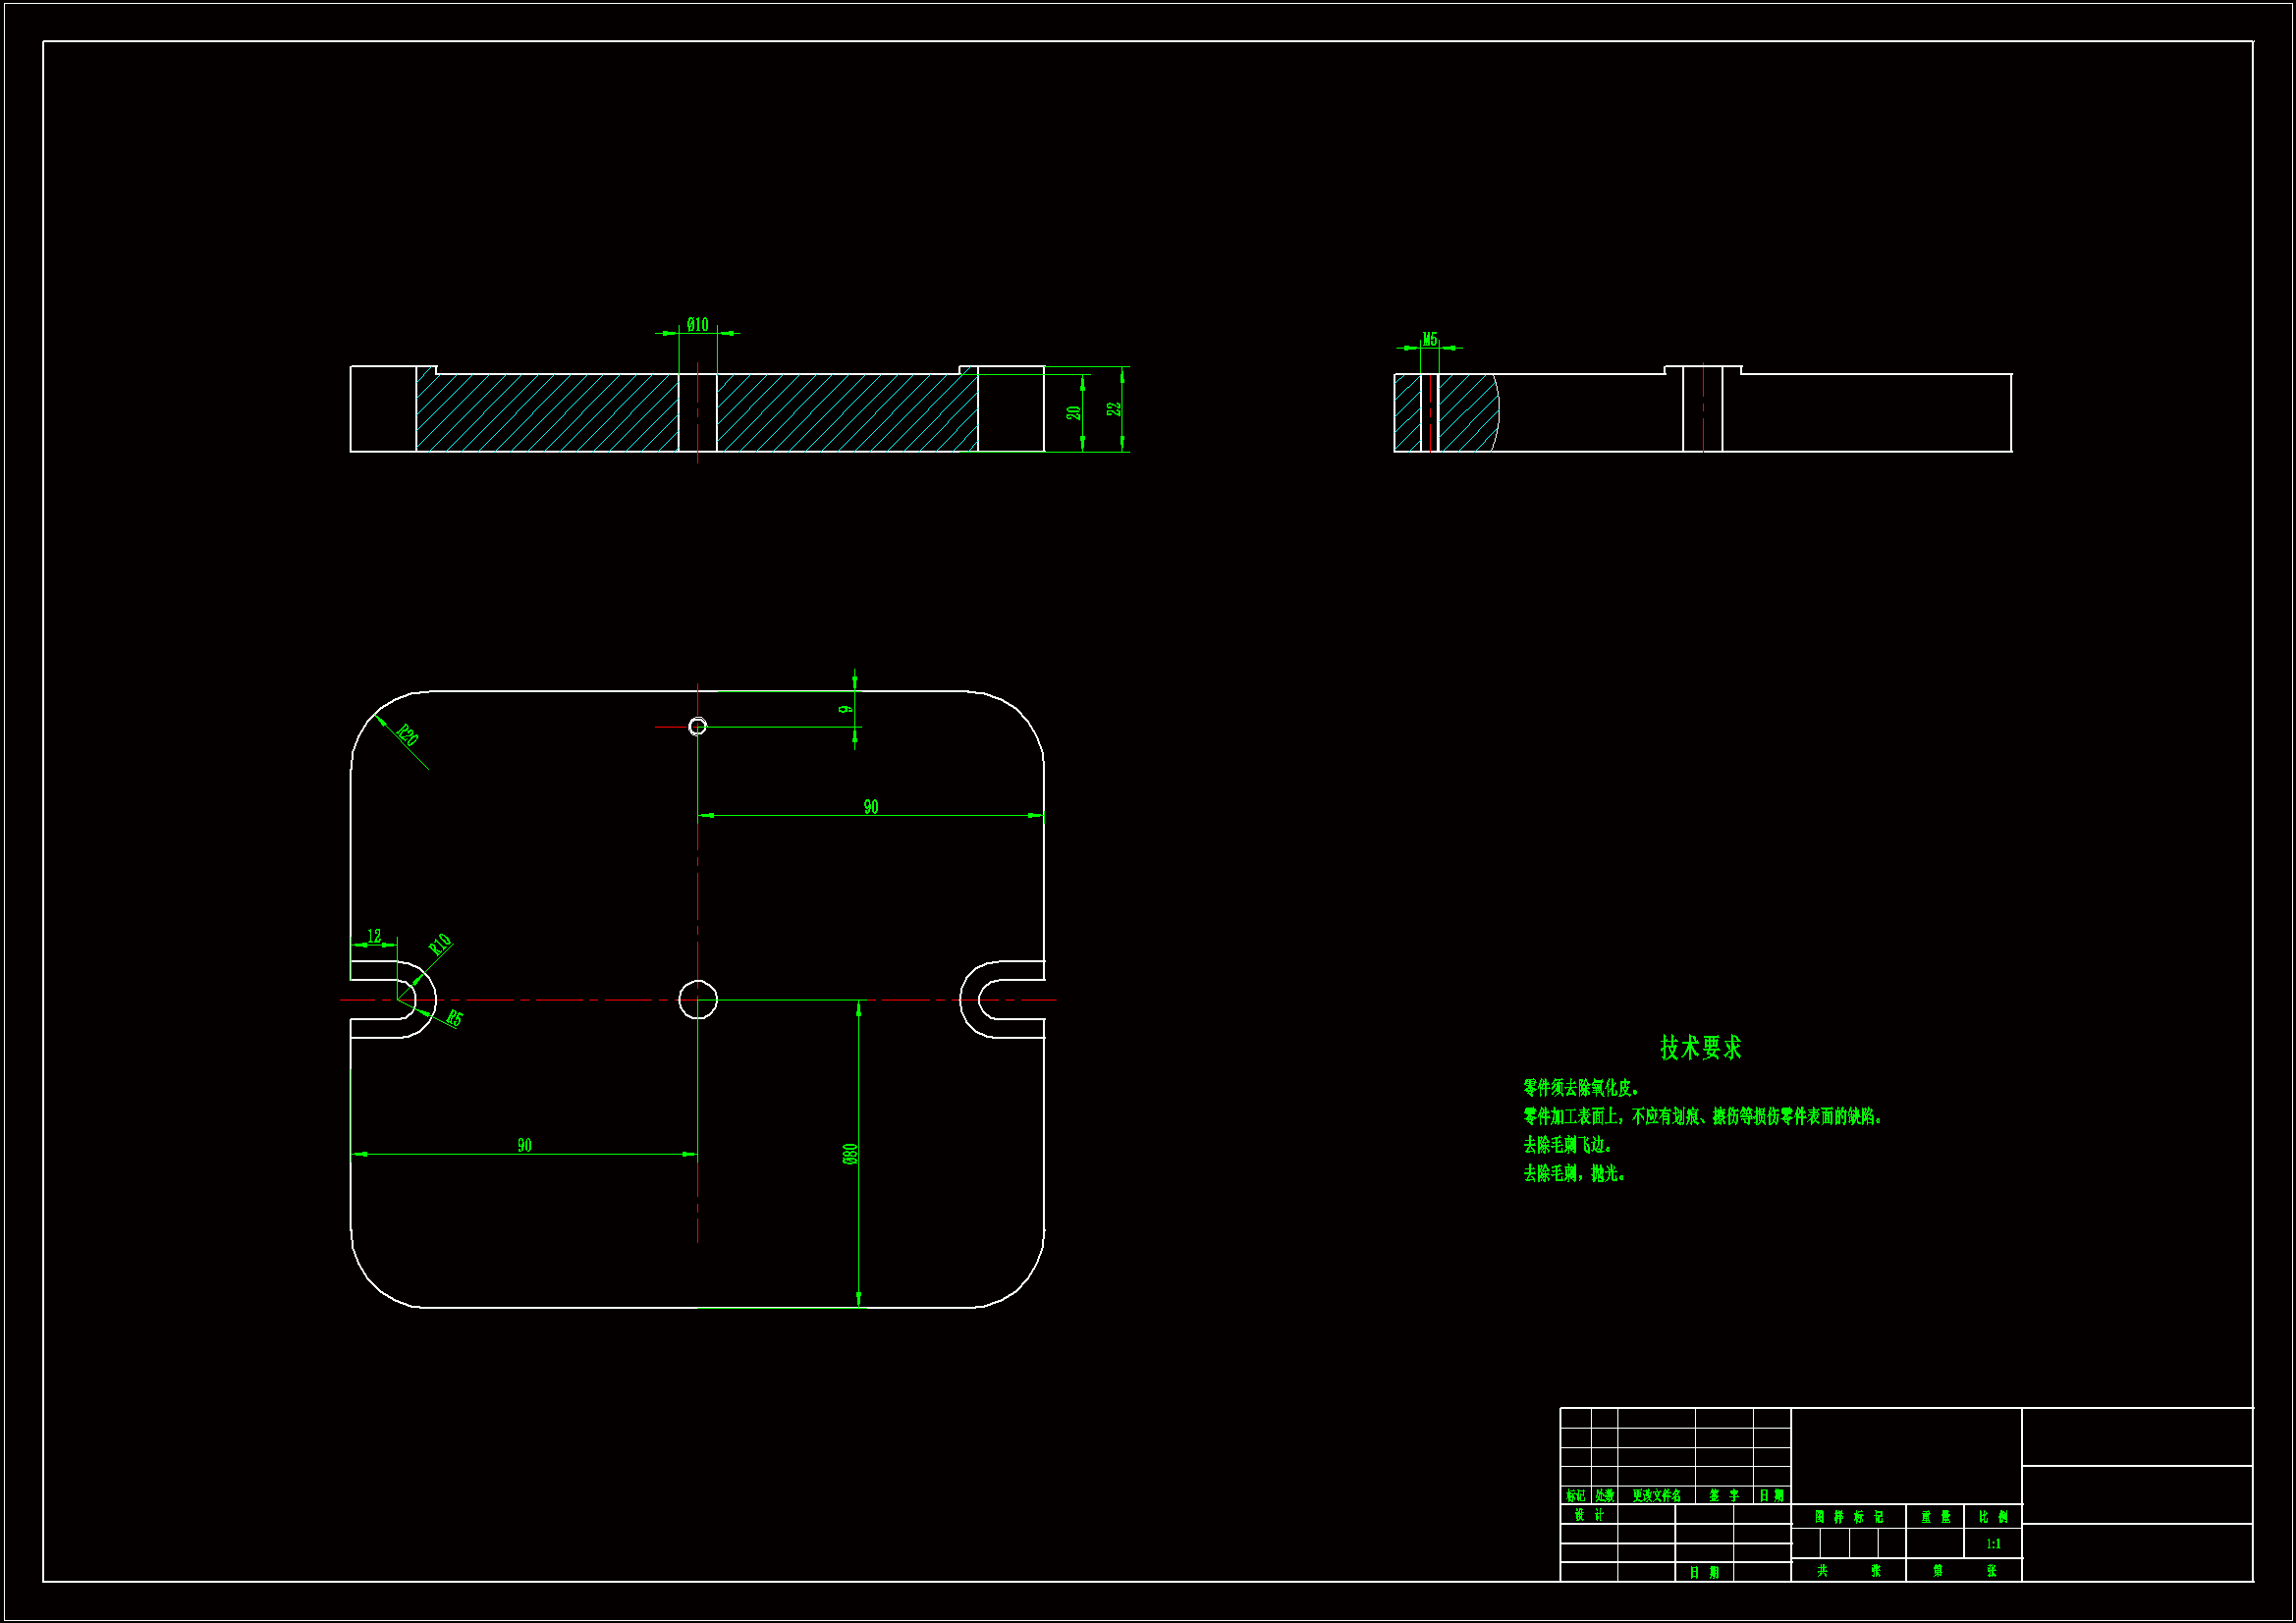
Task: Select the 12 slot depth dimension
Action: point(374,936)
